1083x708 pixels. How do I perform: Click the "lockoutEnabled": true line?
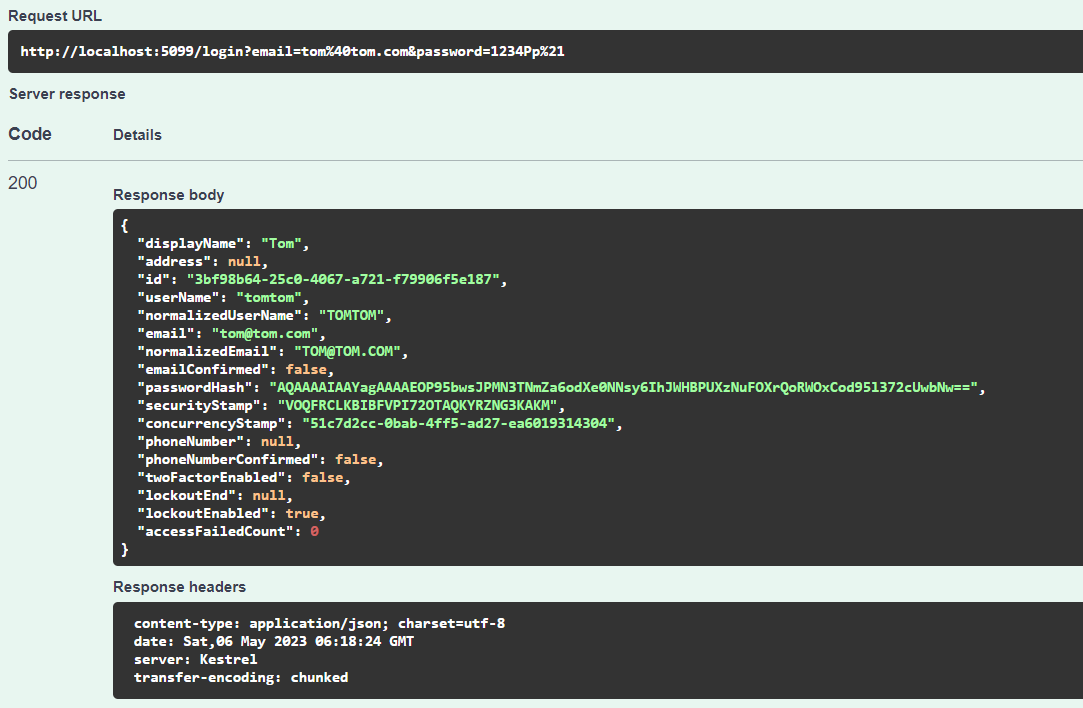click(231, 513)
